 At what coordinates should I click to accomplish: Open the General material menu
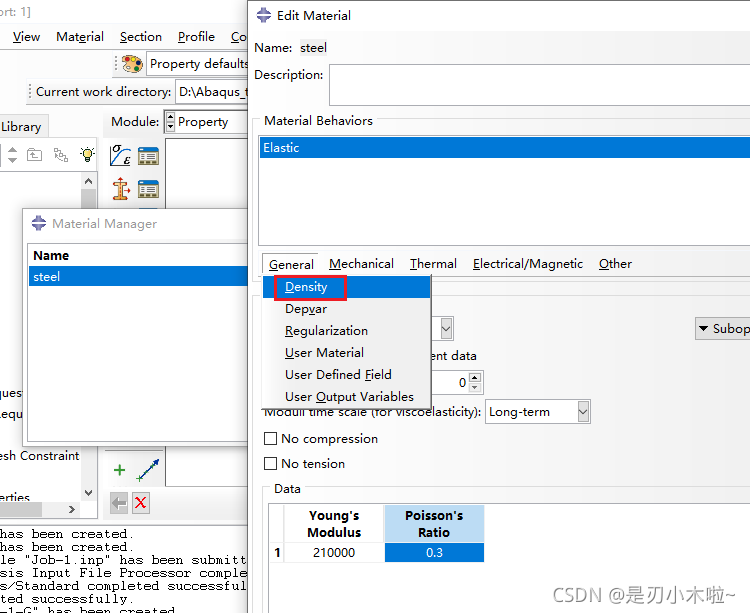click(x=291, y=264)
